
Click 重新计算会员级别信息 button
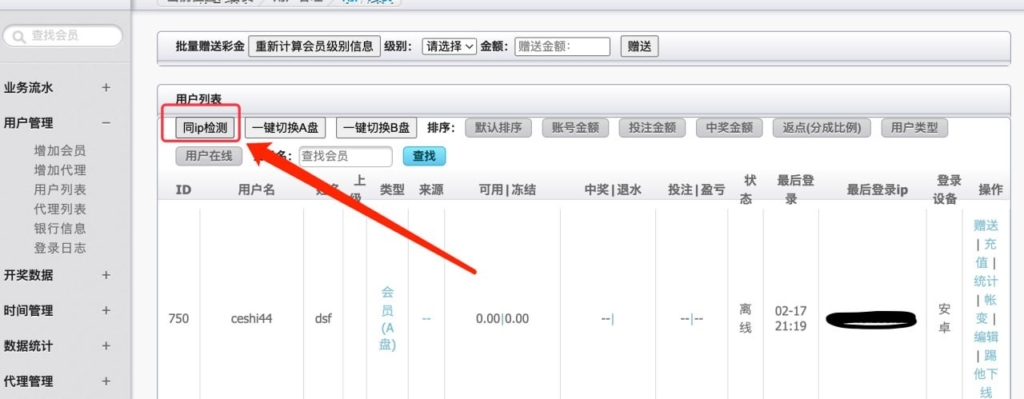pos(314,46)
